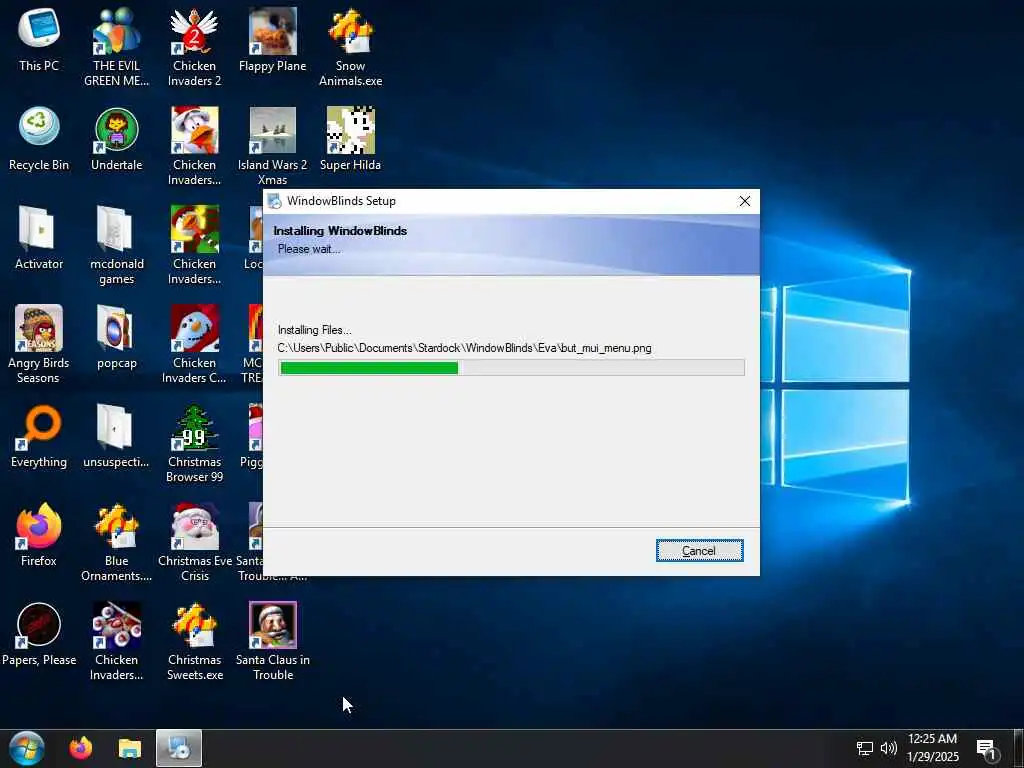
Task: Select the Super Hilda icon
Action: point(350,139)
